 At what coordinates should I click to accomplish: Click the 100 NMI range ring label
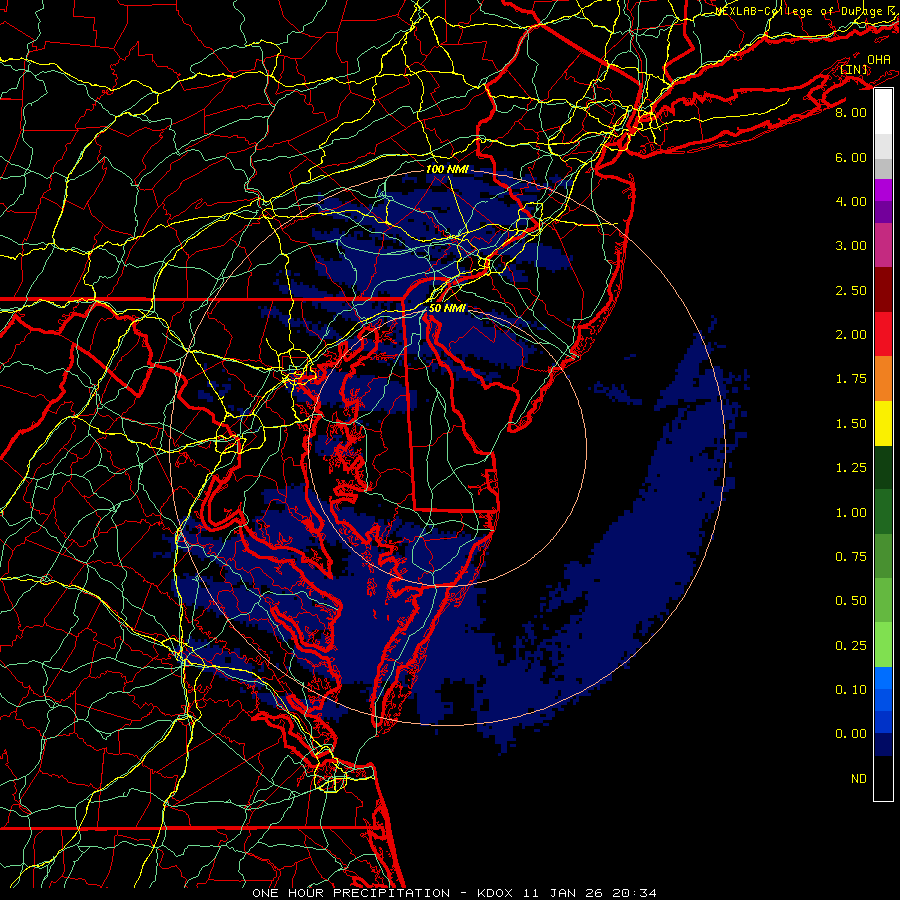pyautogui.click(x=447, y=169)
